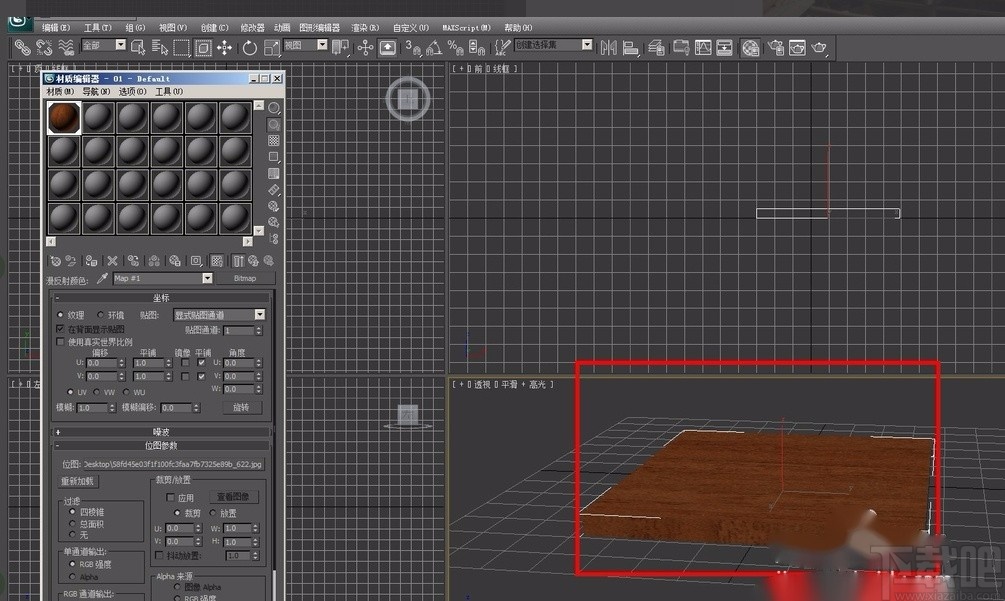Activate the Select and Uniform Scale tool

[270, 47]
